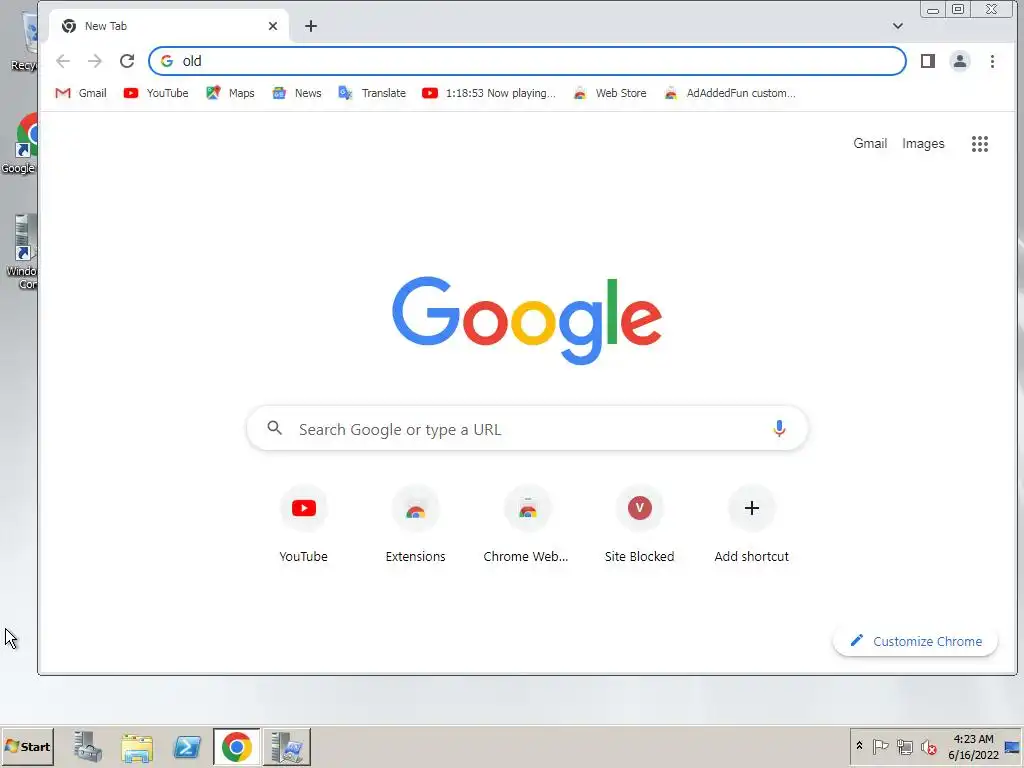Open Gmail bookmark in bookmarks bar
This screenshot has height=768, width=1024.
(81, 93)
